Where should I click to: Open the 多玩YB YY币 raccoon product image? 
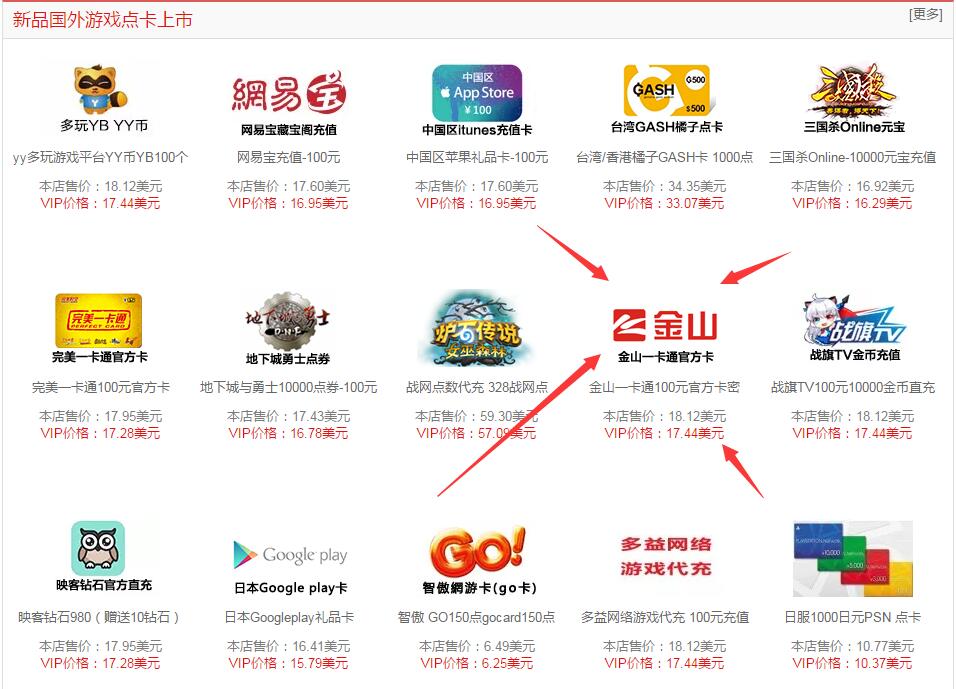coord(101,99)
